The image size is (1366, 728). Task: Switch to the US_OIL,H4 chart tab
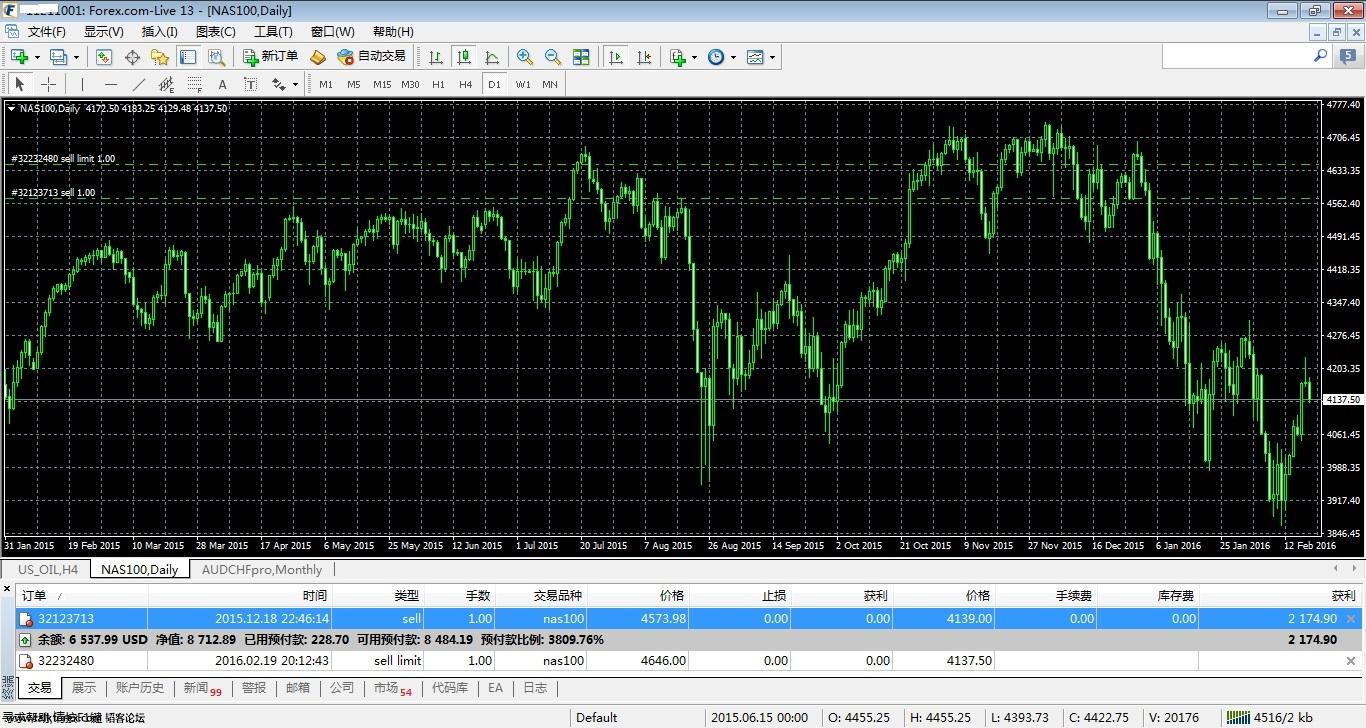48,569
